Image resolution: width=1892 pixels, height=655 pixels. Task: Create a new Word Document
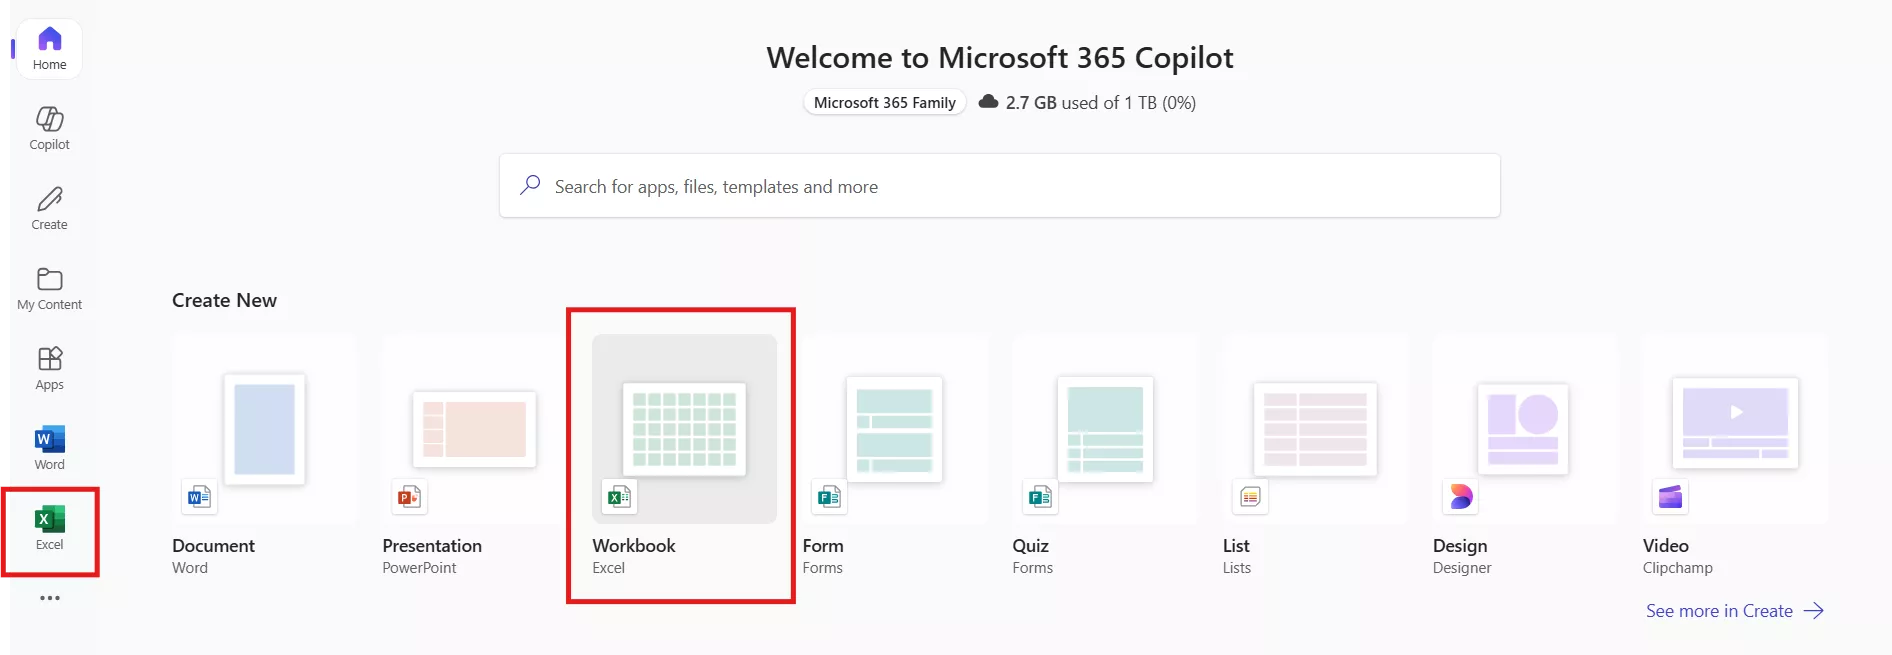(264, 429)
